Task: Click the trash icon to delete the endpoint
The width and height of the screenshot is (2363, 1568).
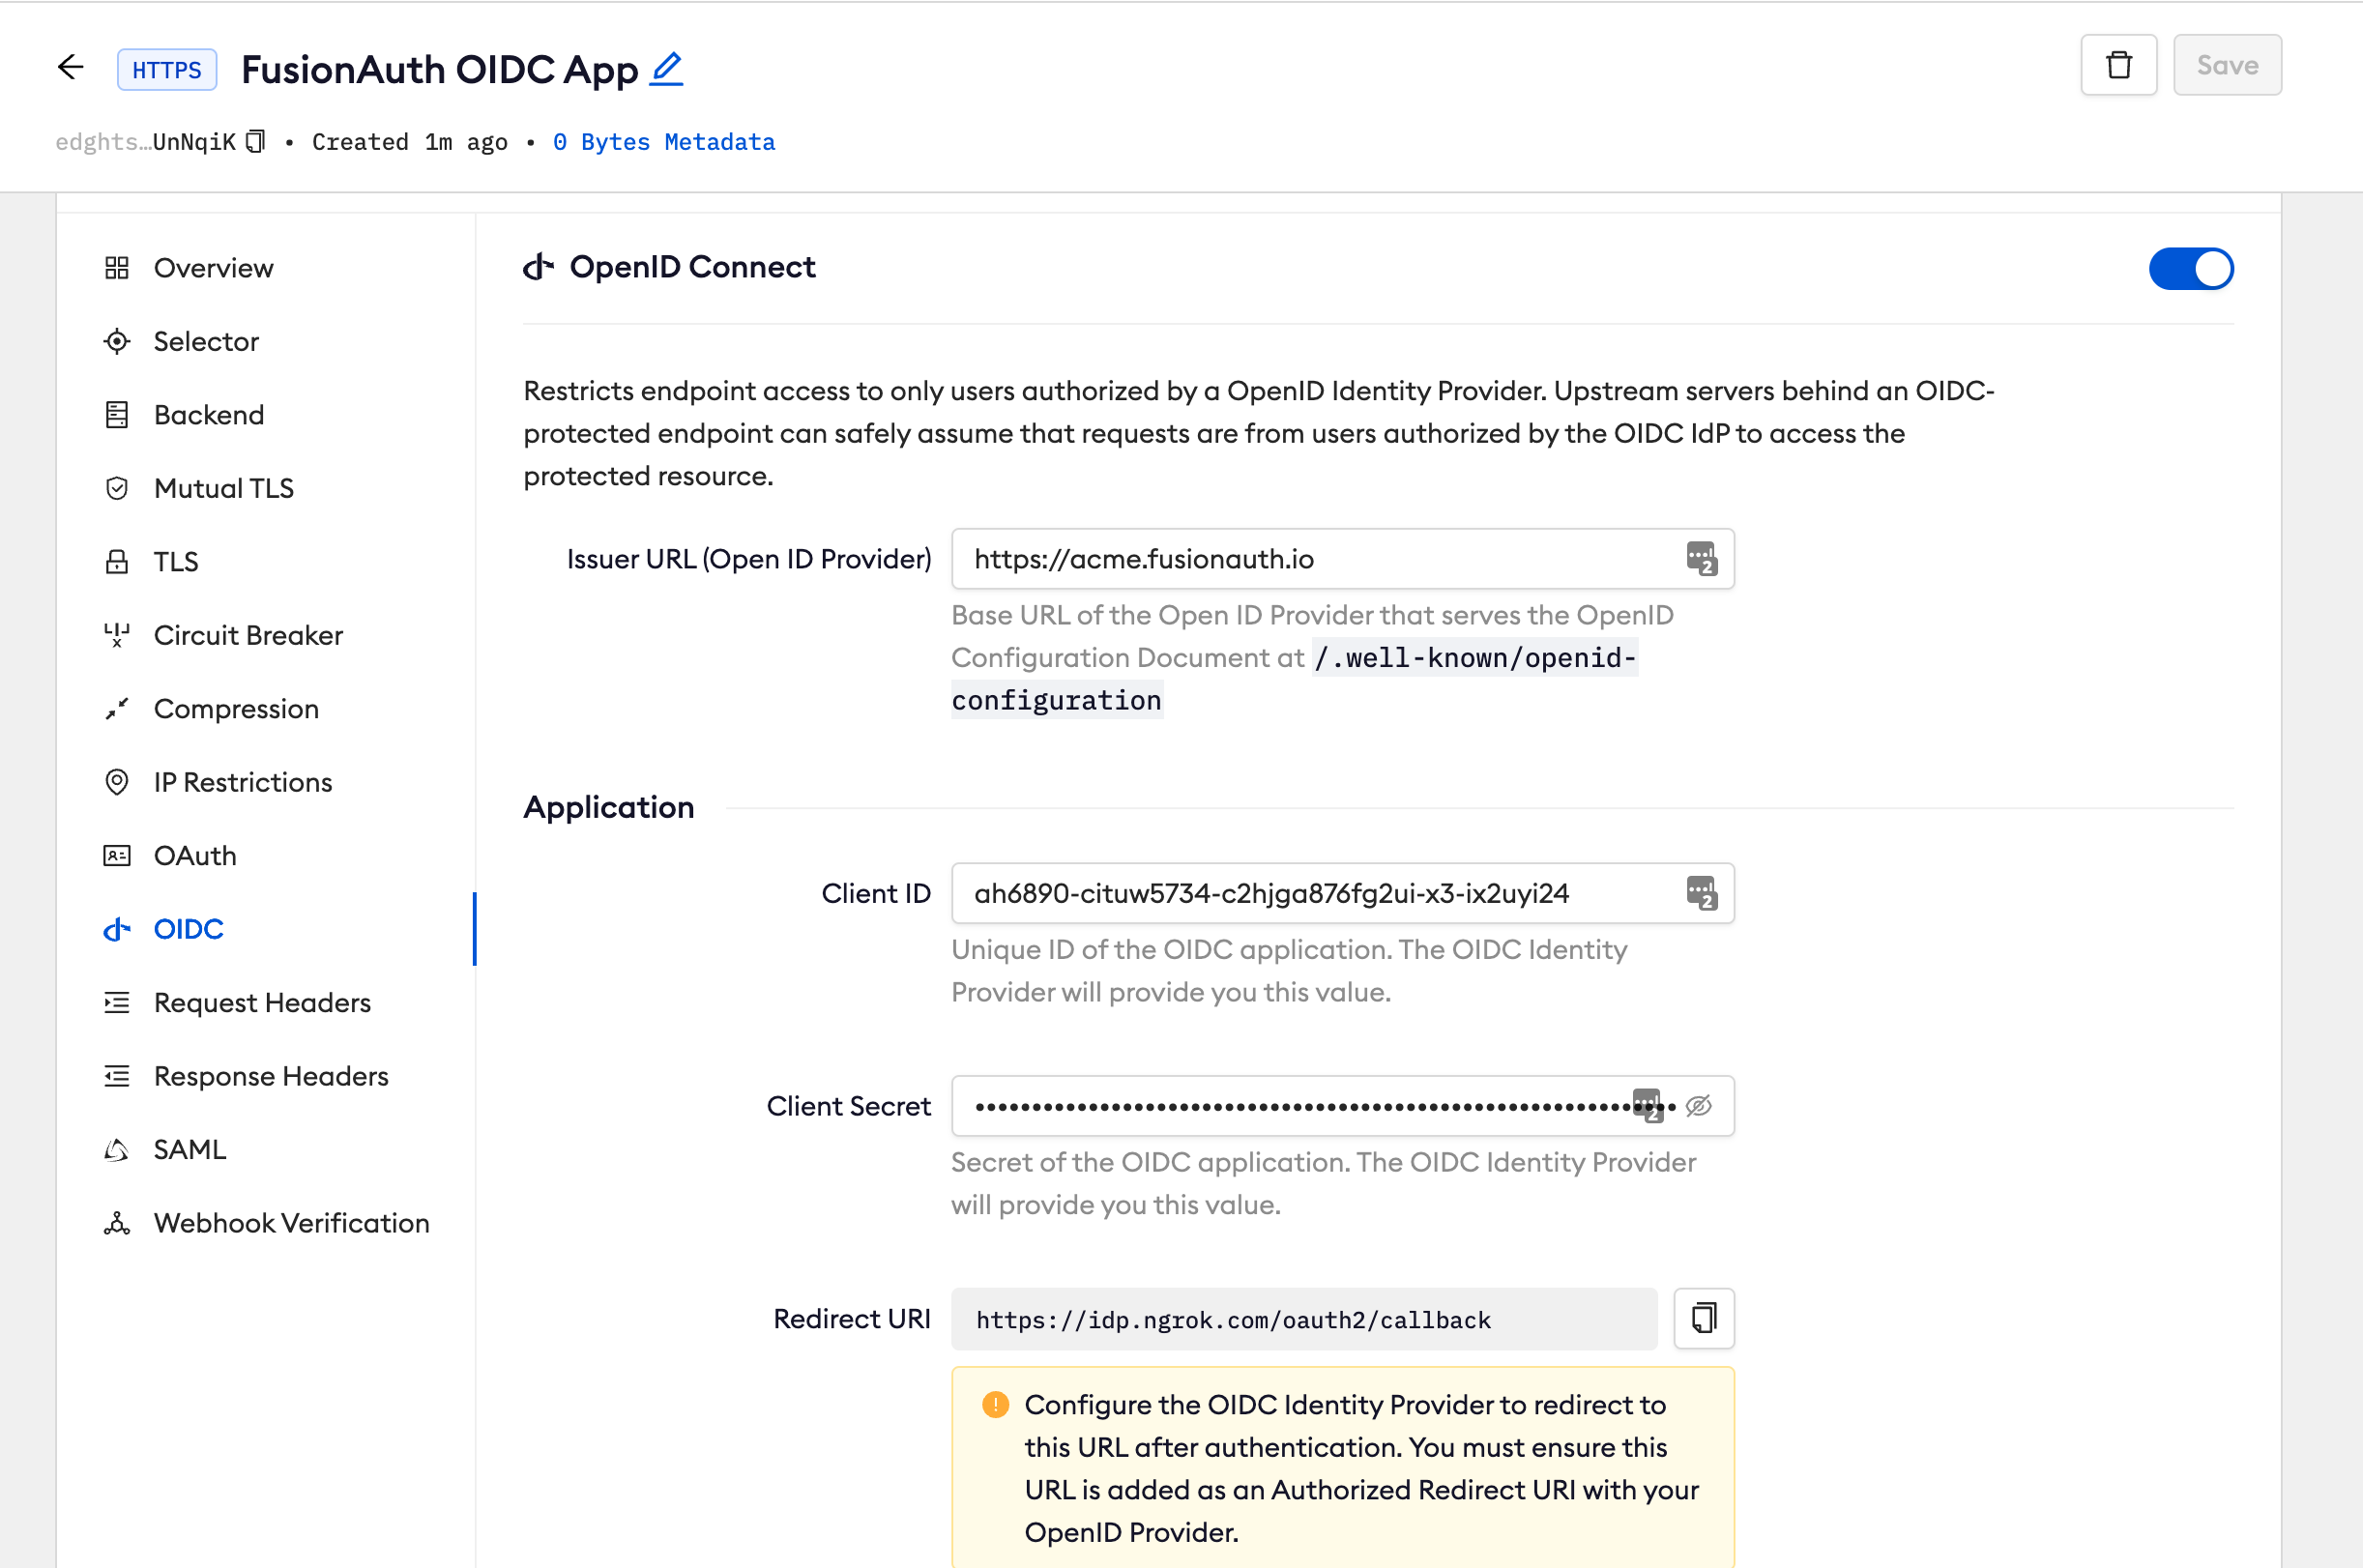Action: tap(2118, 64)
